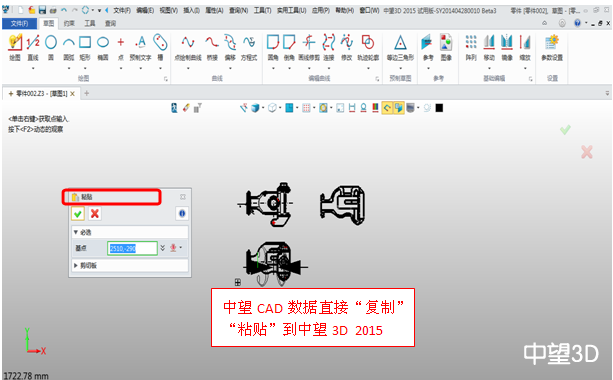Expand the 剪切板 clipboard section

[x=76, y=265]
